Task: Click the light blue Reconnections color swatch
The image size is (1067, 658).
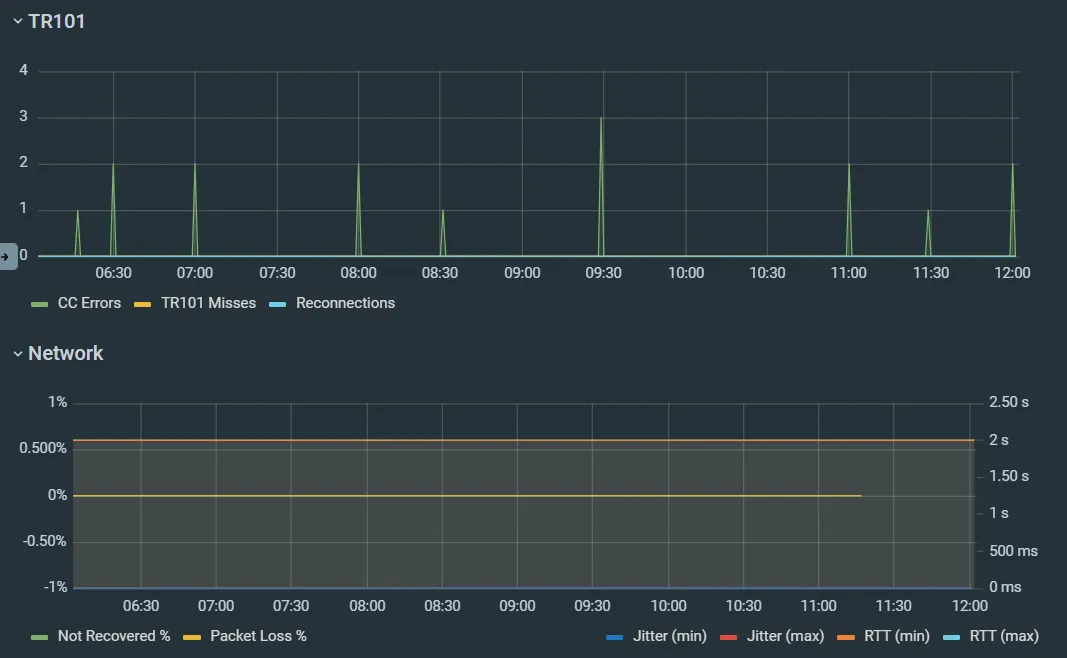Action: point(278,304)
